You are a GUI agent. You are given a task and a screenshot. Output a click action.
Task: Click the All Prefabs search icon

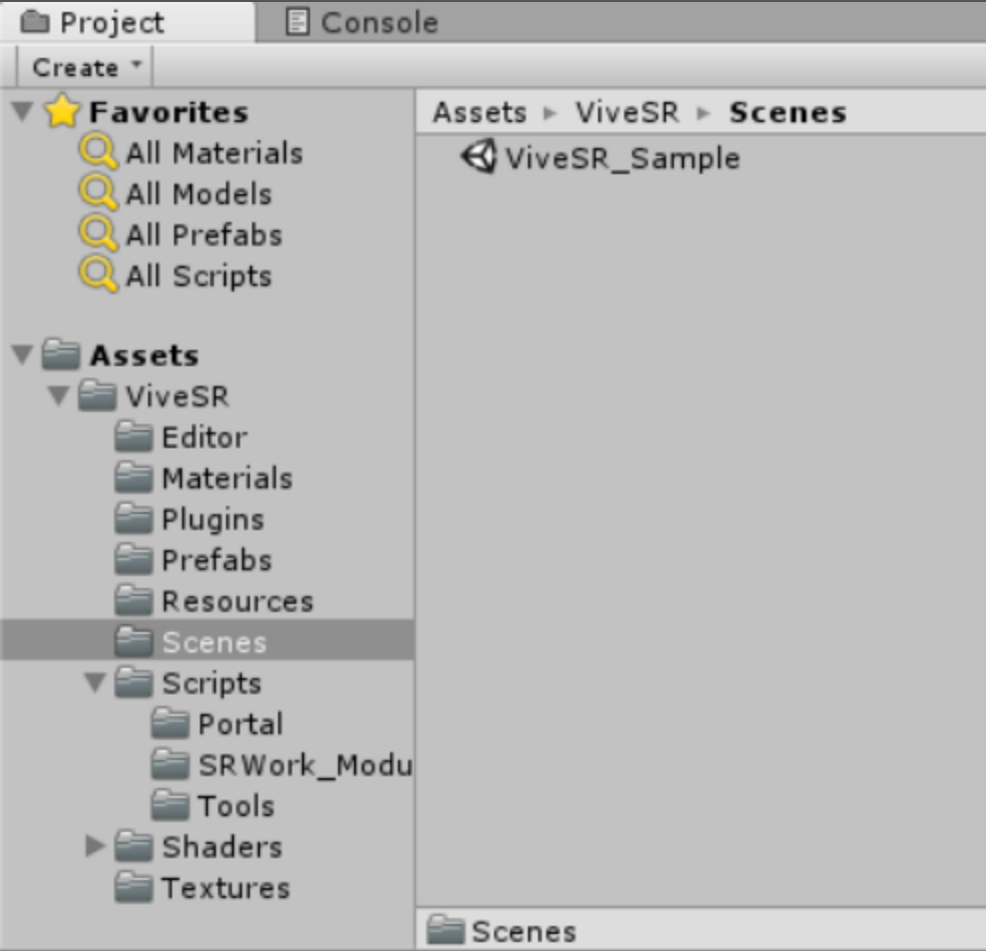[x=99, y=235]
